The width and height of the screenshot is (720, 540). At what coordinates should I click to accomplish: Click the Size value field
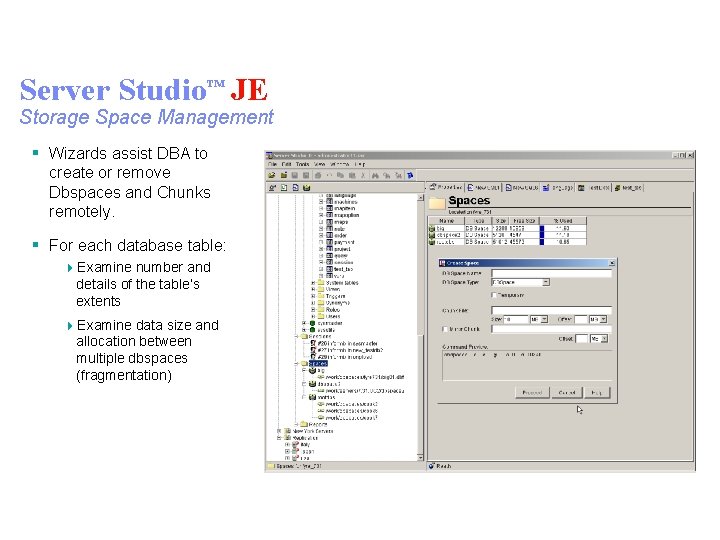(517, 319)
